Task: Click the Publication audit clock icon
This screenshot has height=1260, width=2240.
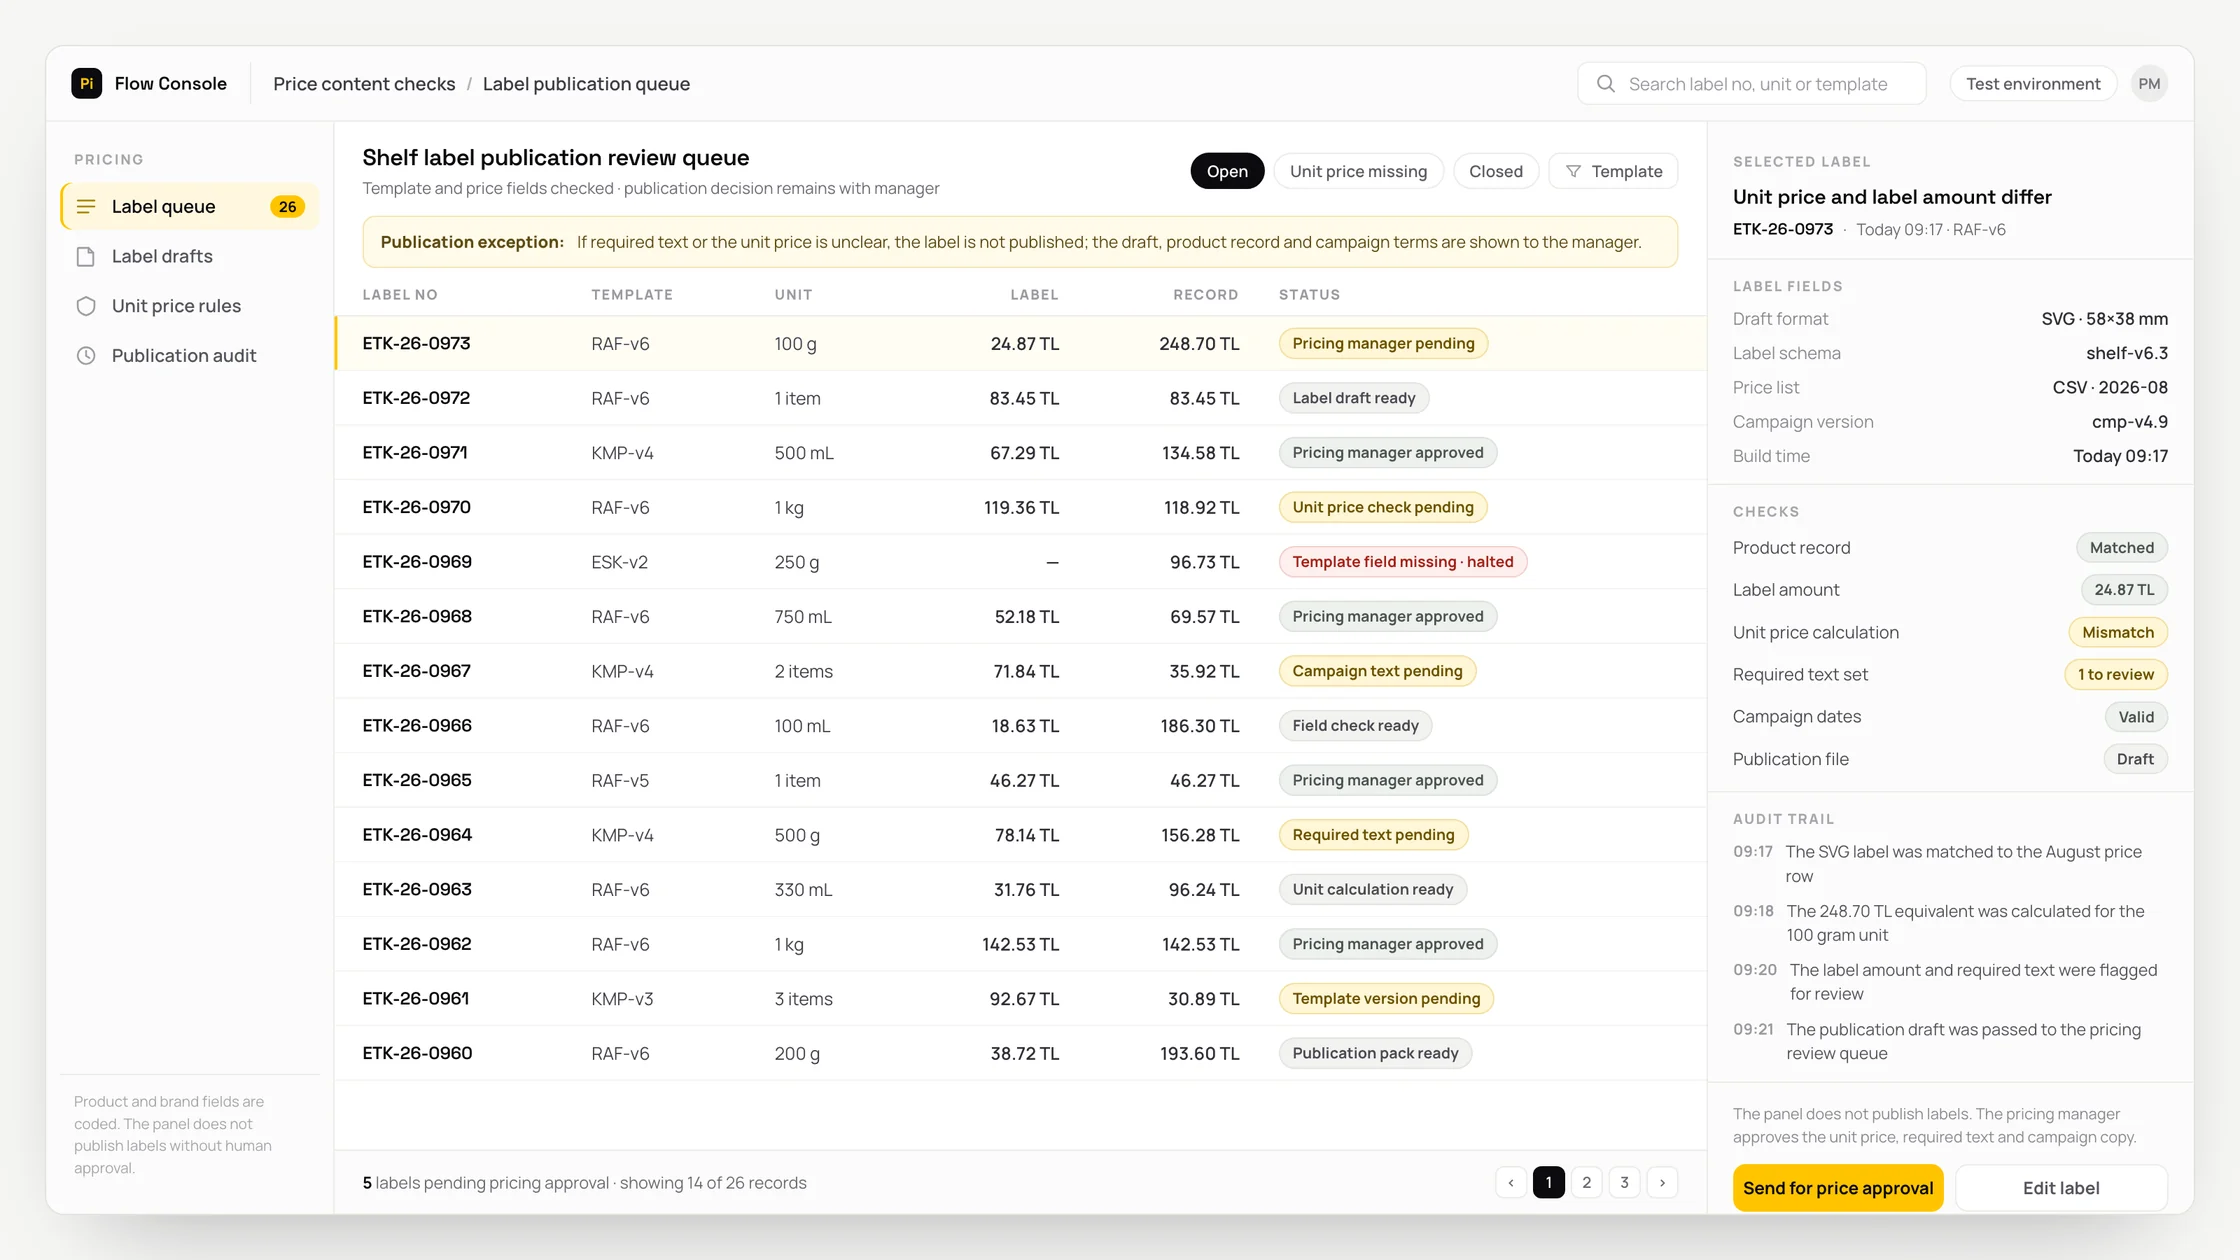Action: point(86,356)
